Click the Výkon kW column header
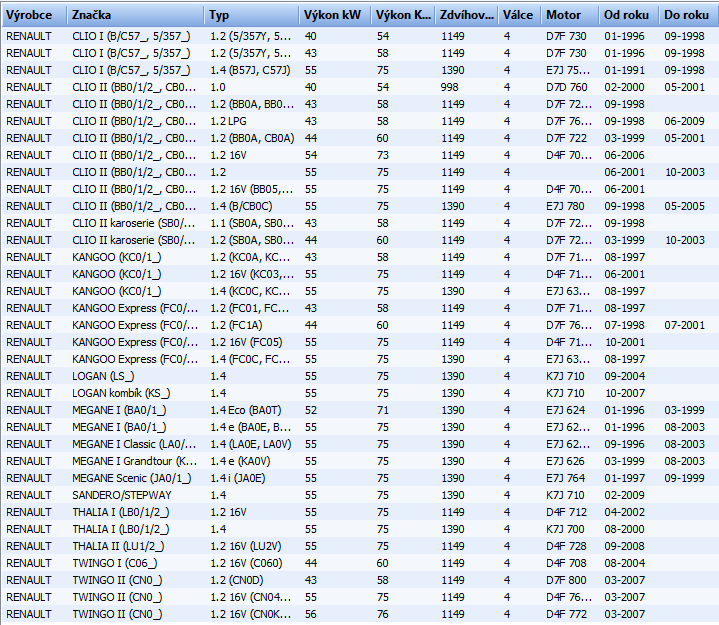The width and height of the screenshot is (719, 625). (x=335, y=15)
